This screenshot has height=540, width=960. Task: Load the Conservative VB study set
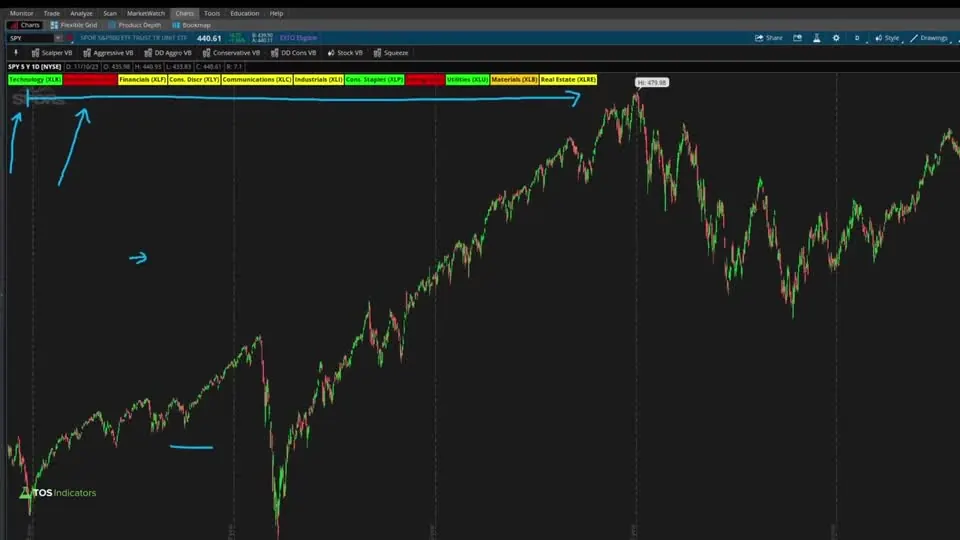click(231, 53)
